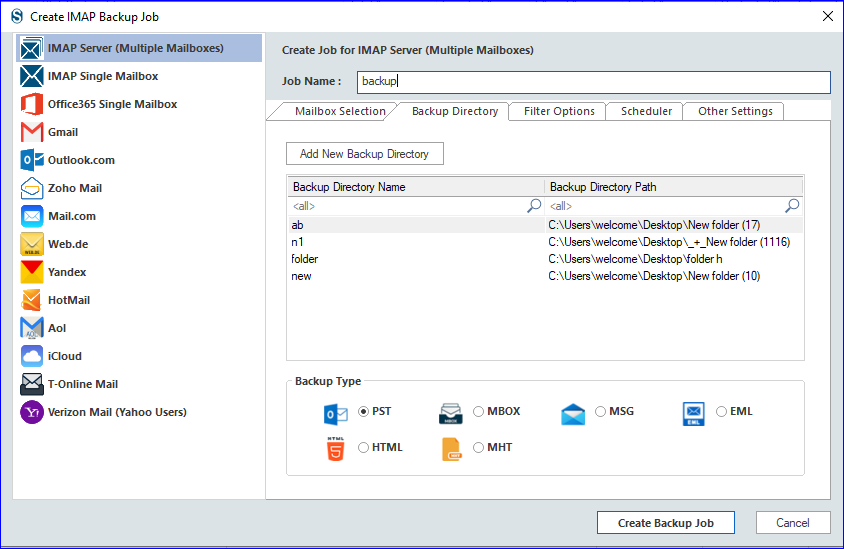Sort by Backup Directory Name header
Screen dimensions: 844x549
416,187
